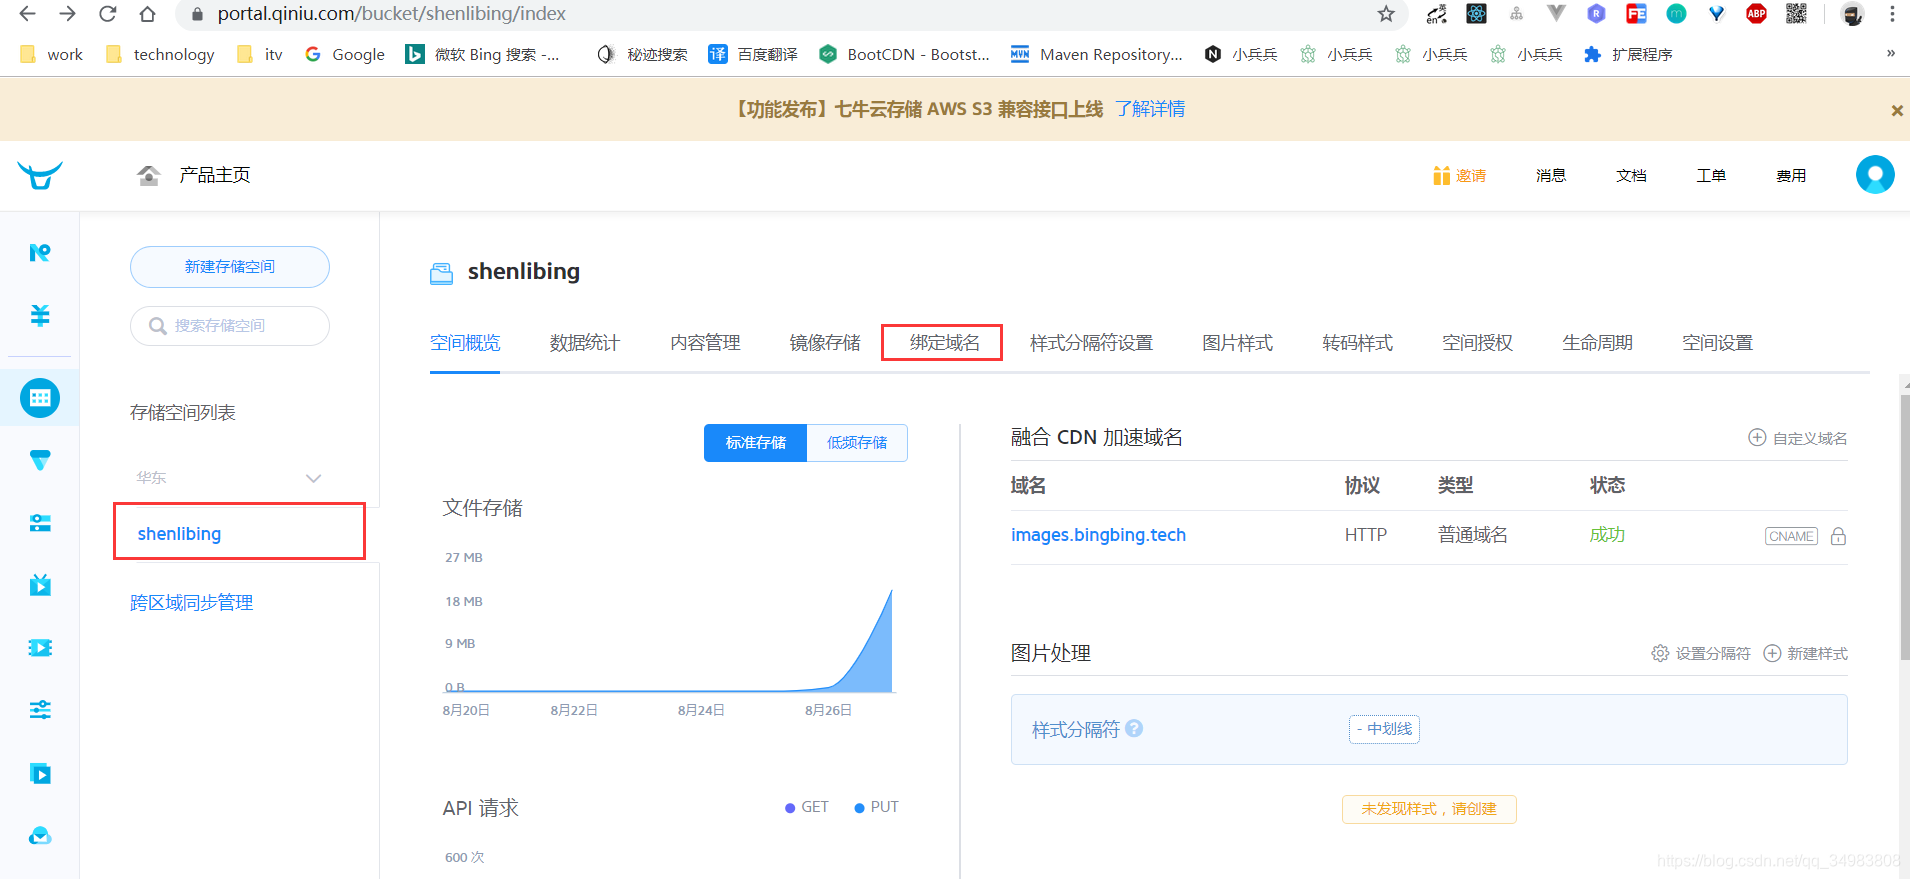Bookmark this page with star icon
Viewport: 1910px width, 879px height.
click(1386, 14)
